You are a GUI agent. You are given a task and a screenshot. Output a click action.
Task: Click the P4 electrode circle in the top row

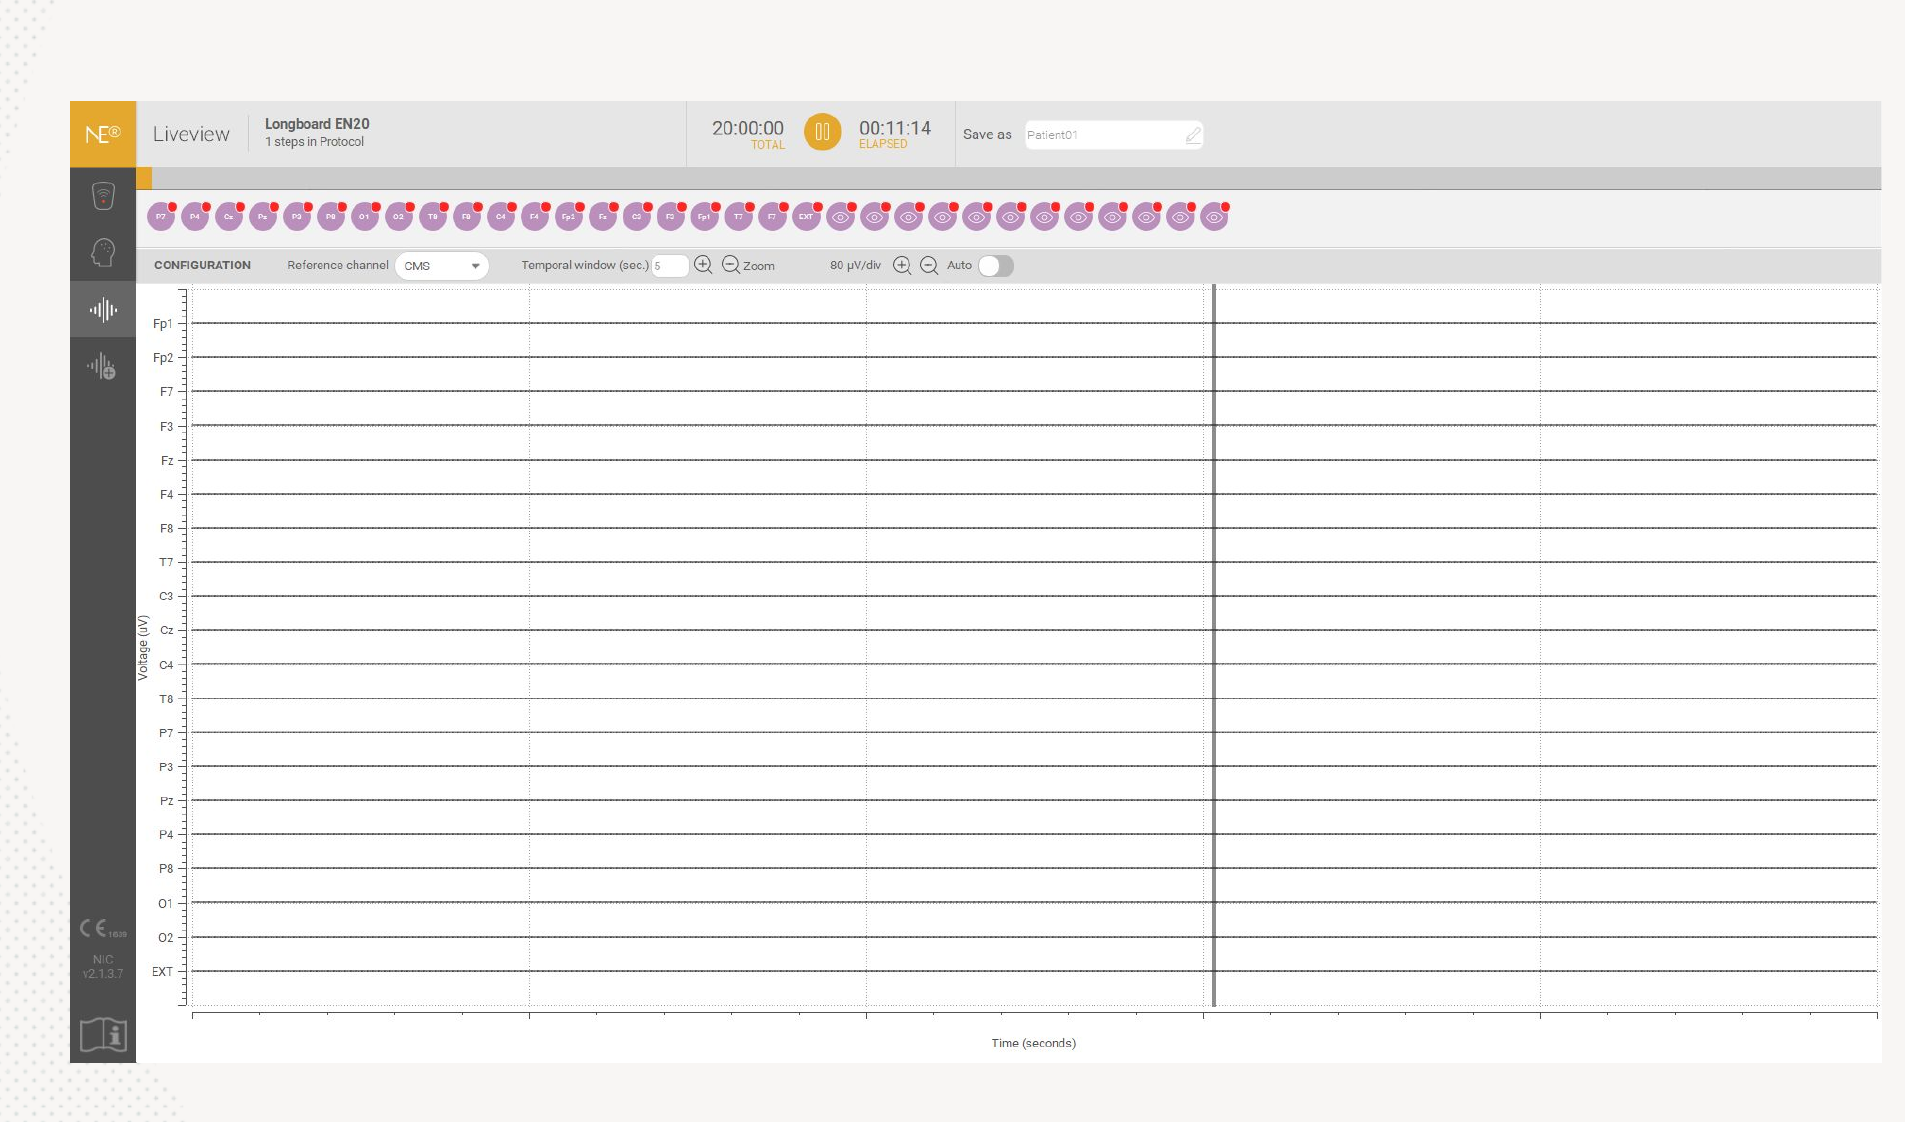(195, 217)
